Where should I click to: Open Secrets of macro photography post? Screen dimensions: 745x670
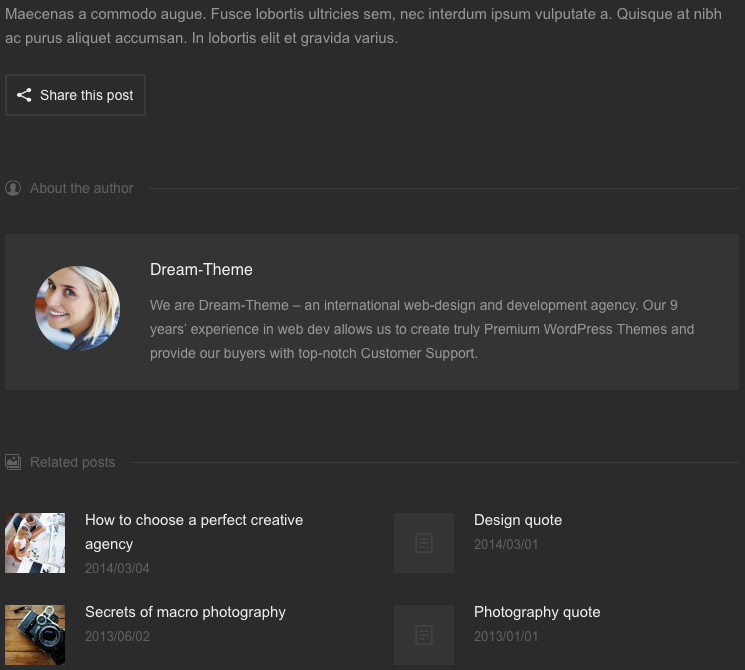pyautogui.click(x=185, y=612)
